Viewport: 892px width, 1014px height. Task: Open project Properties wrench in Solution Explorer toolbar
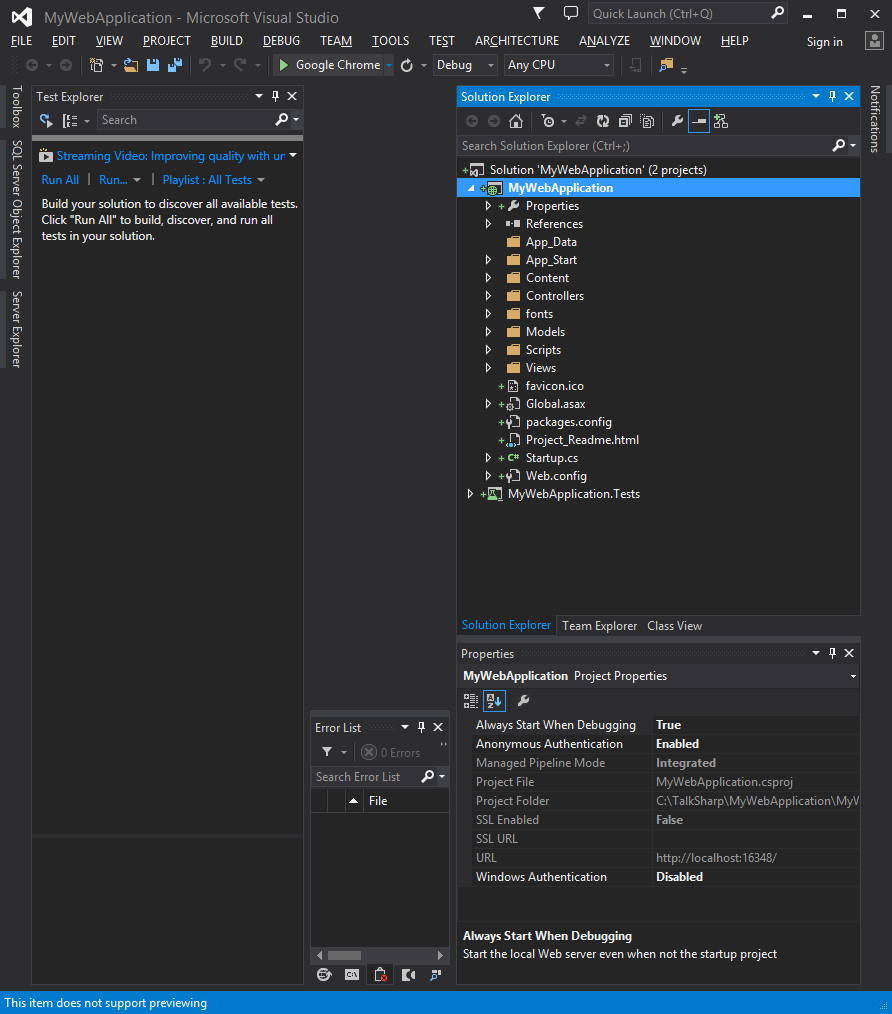pos(677,121)
